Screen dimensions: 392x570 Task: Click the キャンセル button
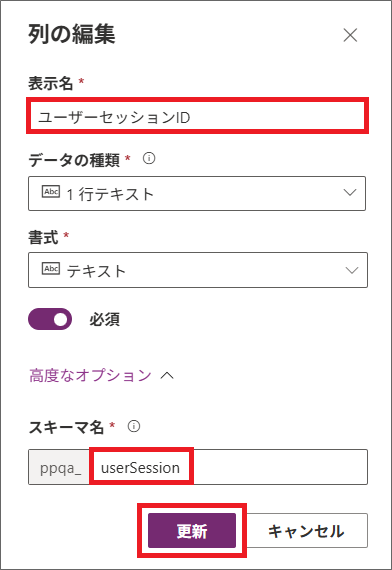tap(306, 531)
